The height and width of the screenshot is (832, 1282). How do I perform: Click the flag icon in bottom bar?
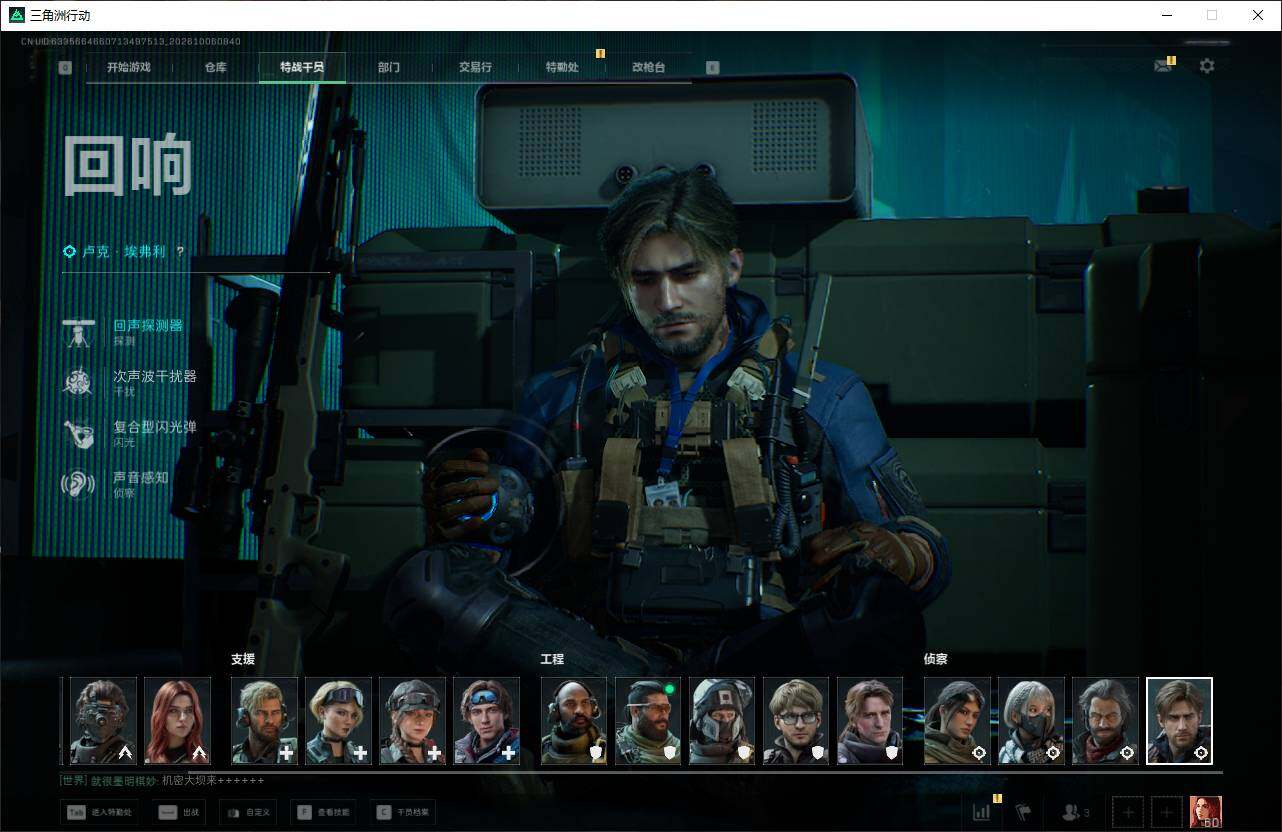(x=1023, y=813)
